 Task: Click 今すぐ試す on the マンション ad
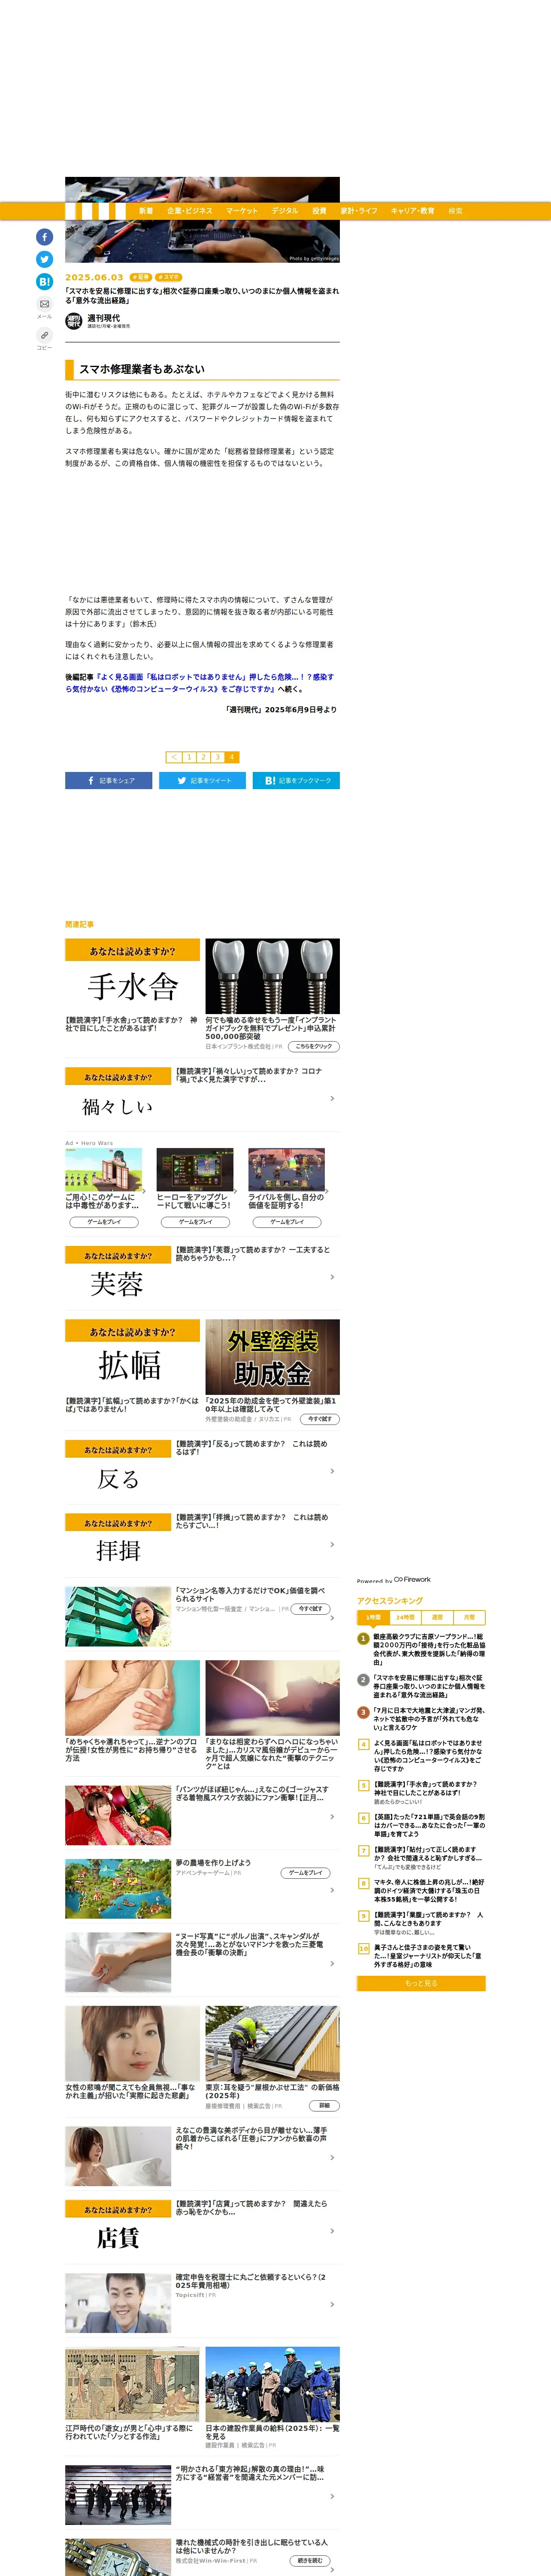pos(310,1609)
